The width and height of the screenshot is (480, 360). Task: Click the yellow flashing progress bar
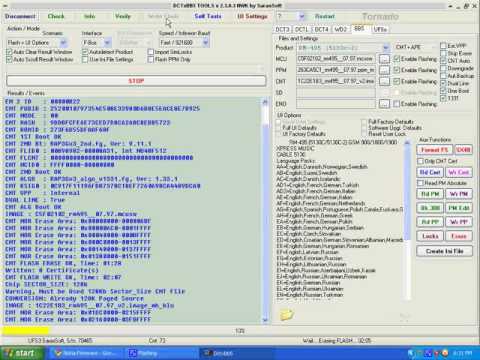[x=26, y=331]
